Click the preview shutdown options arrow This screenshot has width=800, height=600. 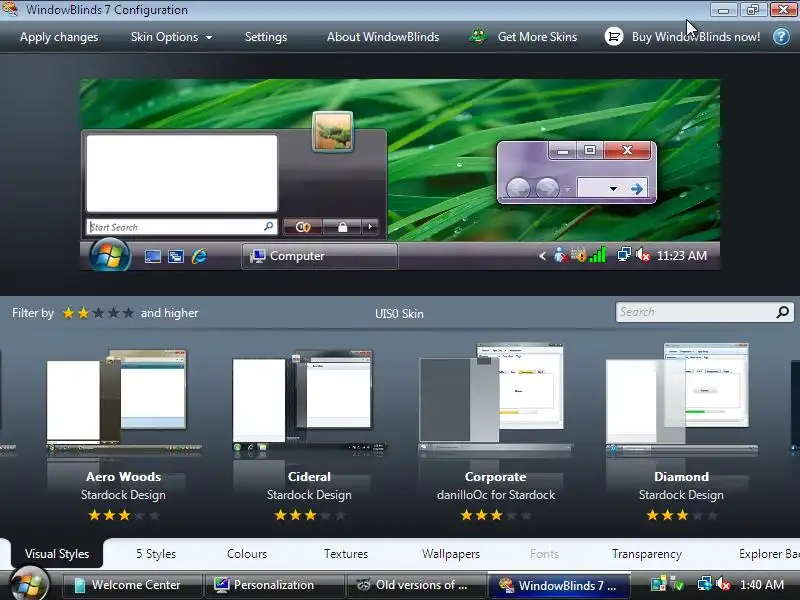370,227
